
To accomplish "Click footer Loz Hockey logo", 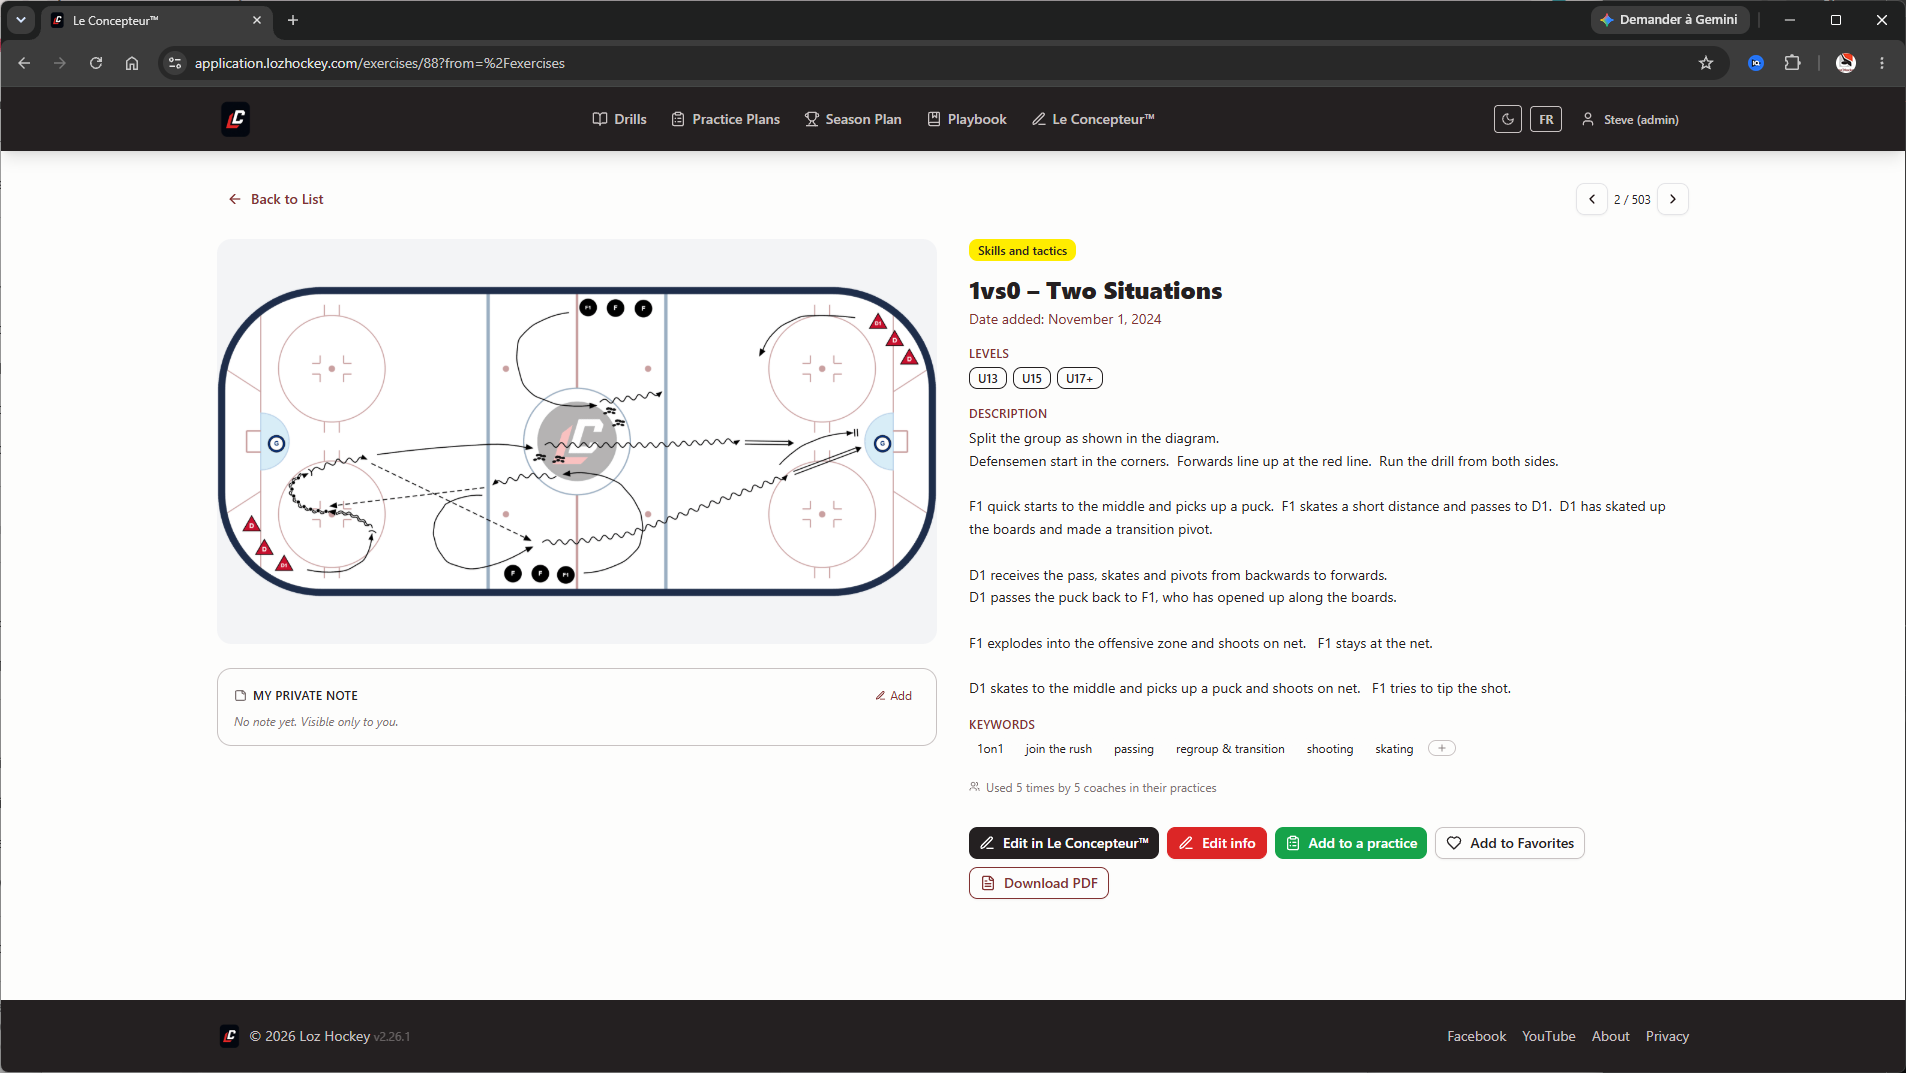I will [x=229, y=1036].
